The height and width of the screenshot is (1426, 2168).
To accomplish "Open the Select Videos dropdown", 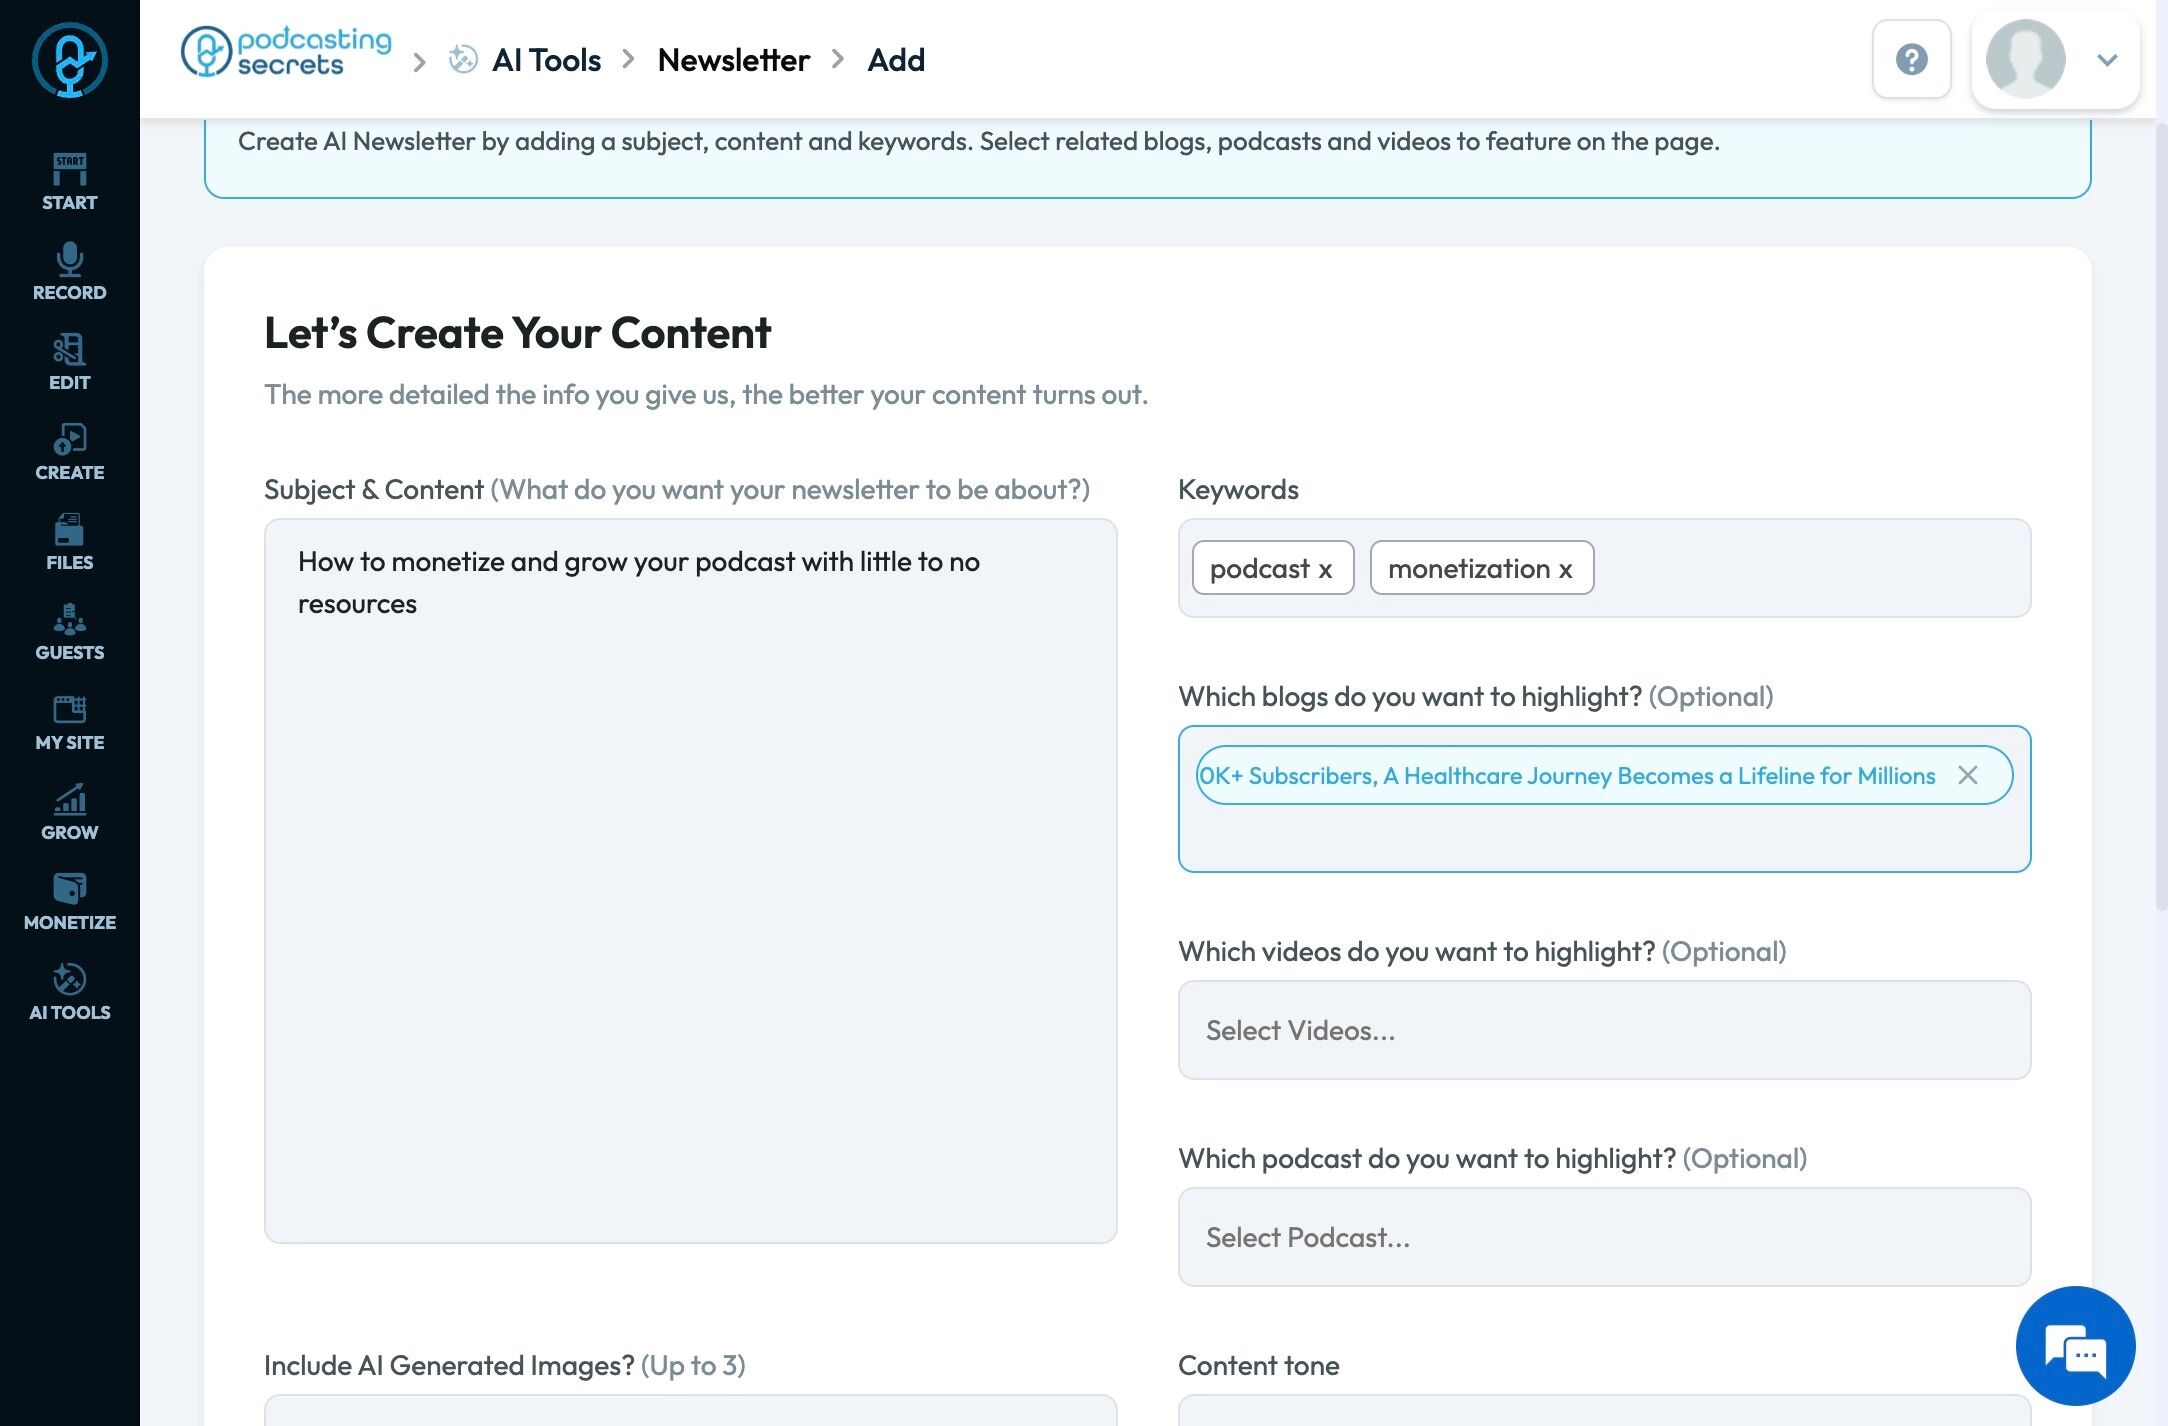I will [x=1604, y=1030].
